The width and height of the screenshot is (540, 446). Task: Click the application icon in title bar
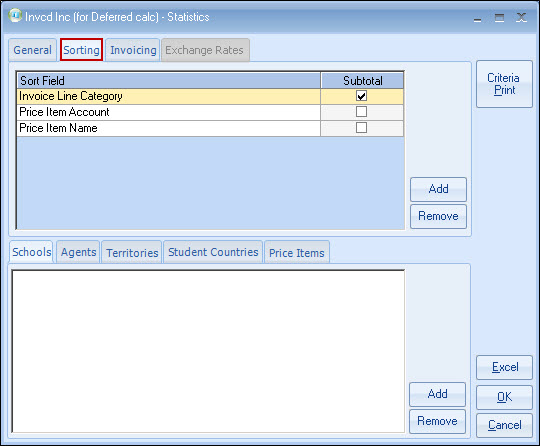(15, 16)
